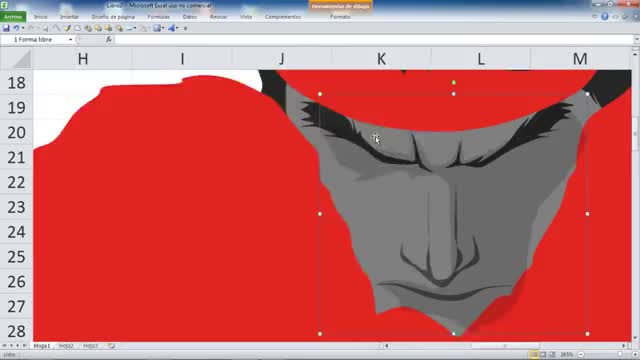Select row 28 header
The width and height of the screenshot is (640, 360).
pos(16,331)
